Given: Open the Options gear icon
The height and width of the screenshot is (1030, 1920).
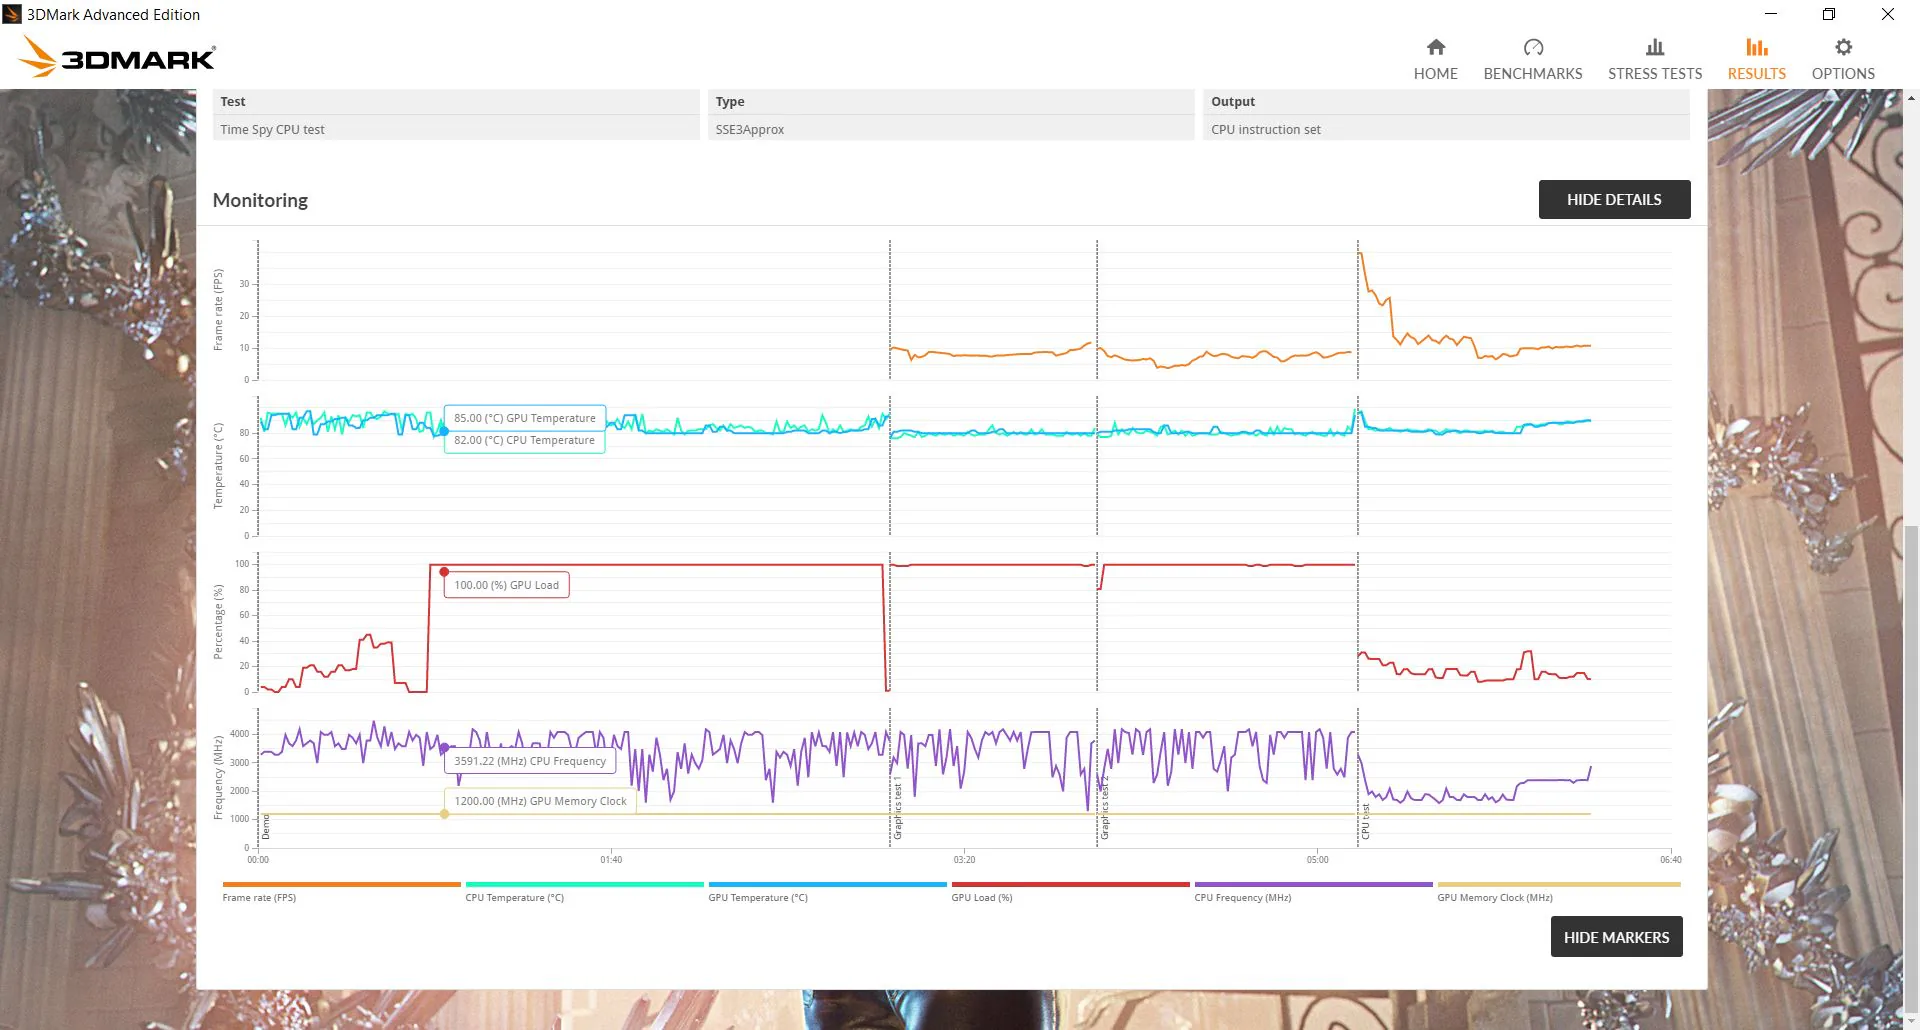Looking at the screenshot, I should coord(1843,47).
